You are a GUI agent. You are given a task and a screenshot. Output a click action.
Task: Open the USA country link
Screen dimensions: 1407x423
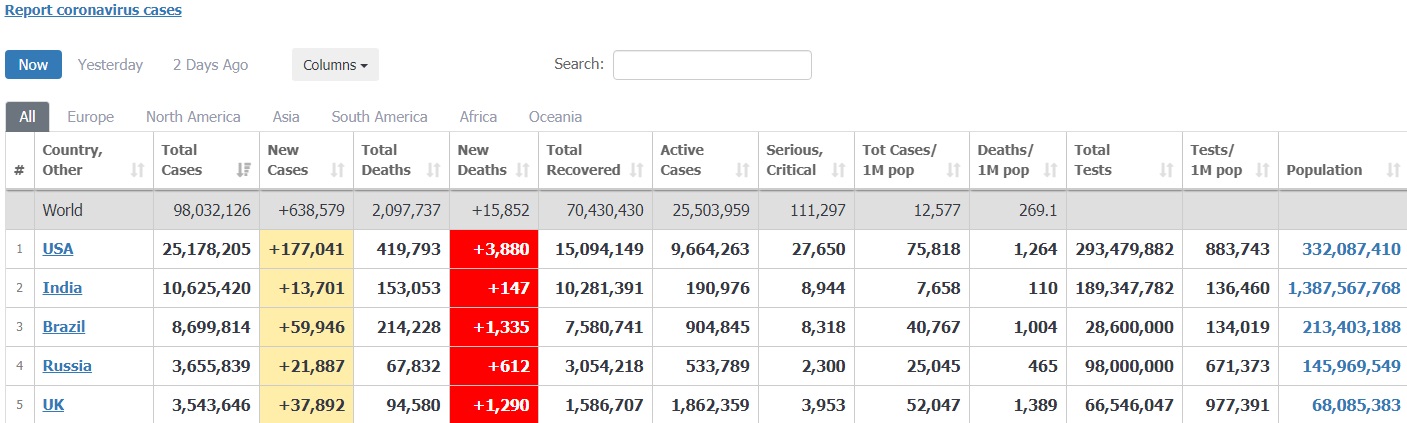pos(57,249)
